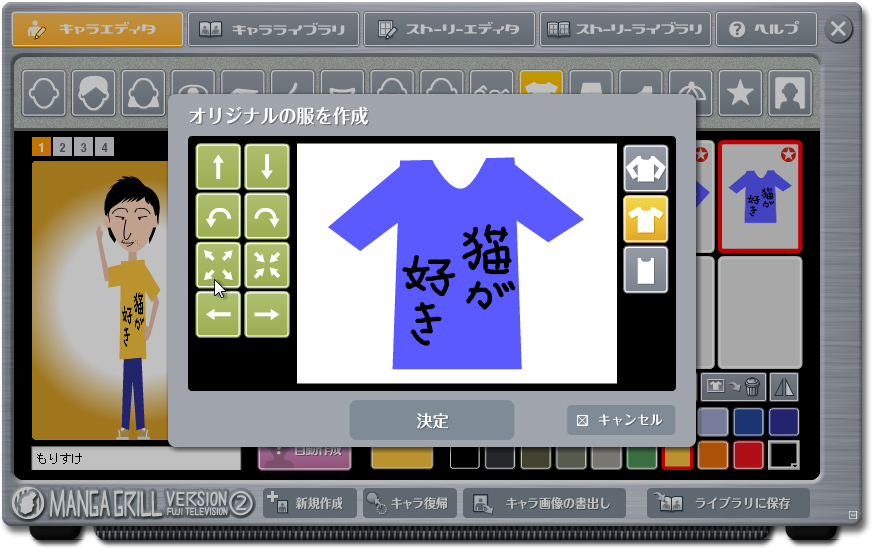Select the blue T-shirt thumbnail
The height and width of the screenshot is (548, 872).
pyautogui.click(x=760, y=196)
